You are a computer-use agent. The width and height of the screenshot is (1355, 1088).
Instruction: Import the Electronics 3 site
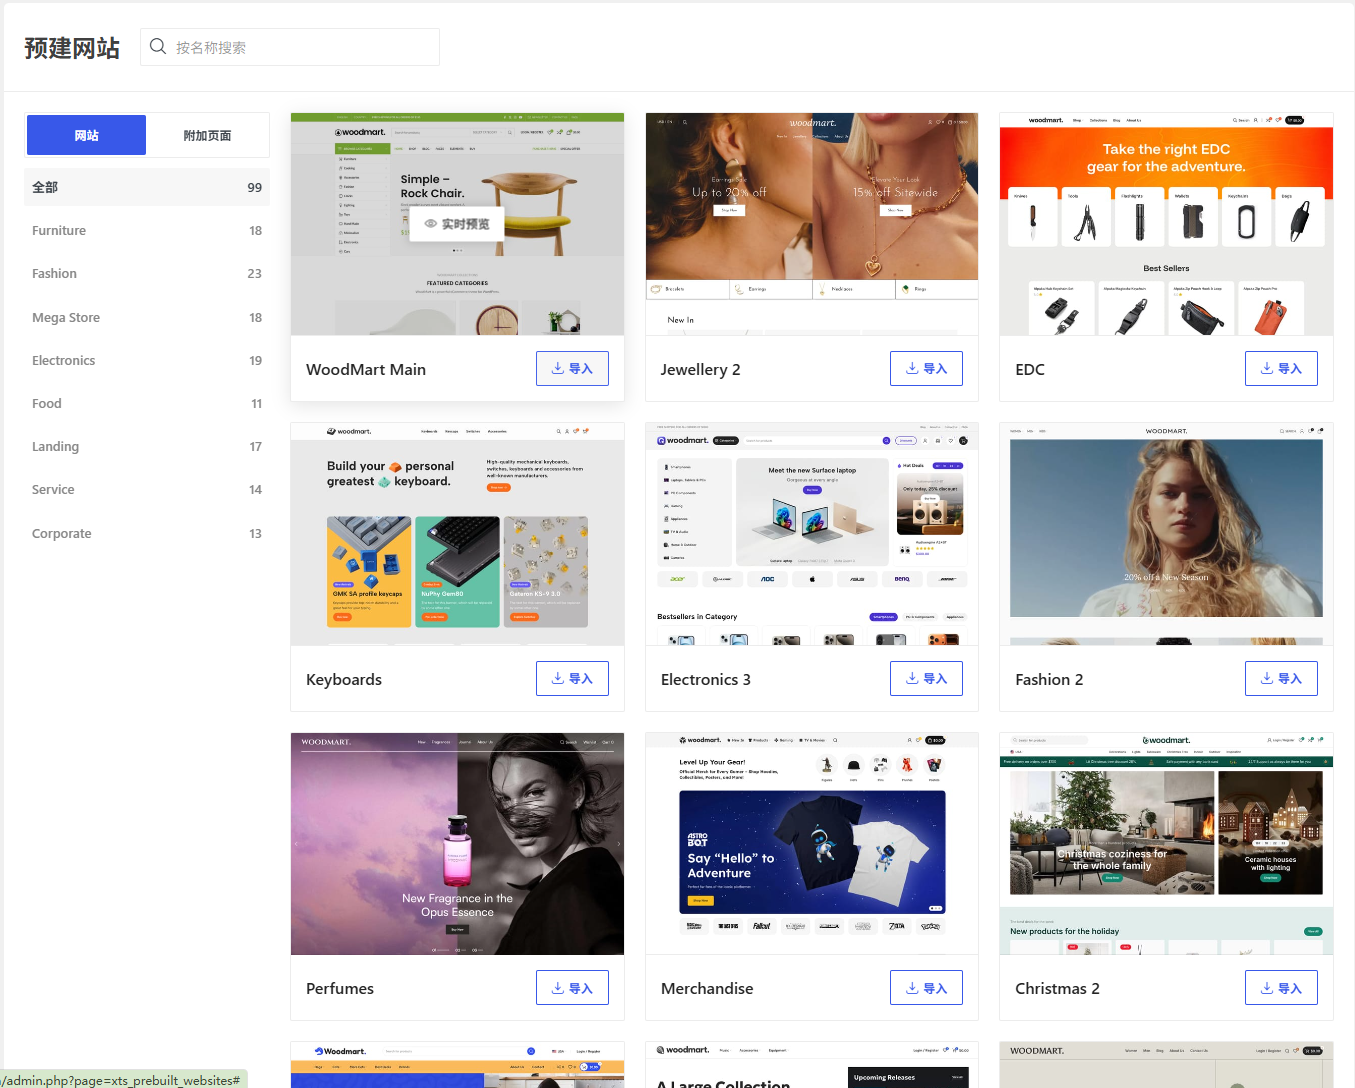(926, 679)
